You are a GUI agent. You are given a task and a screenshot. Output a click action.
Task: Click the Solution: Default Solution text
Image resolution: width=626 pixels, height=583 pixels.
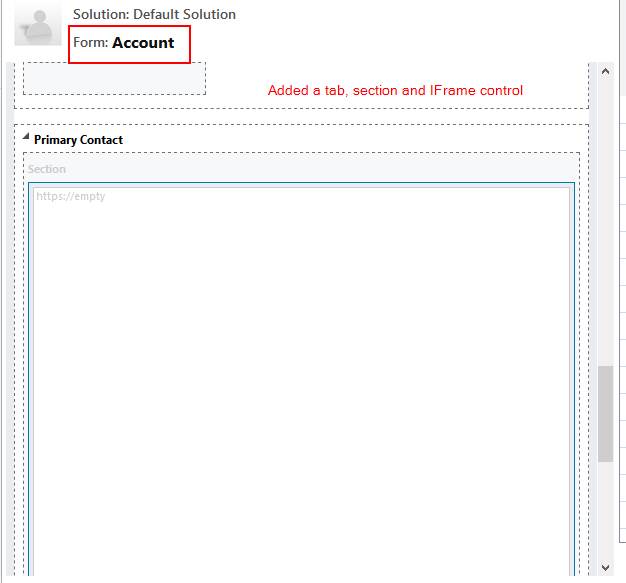click(154, 15)
